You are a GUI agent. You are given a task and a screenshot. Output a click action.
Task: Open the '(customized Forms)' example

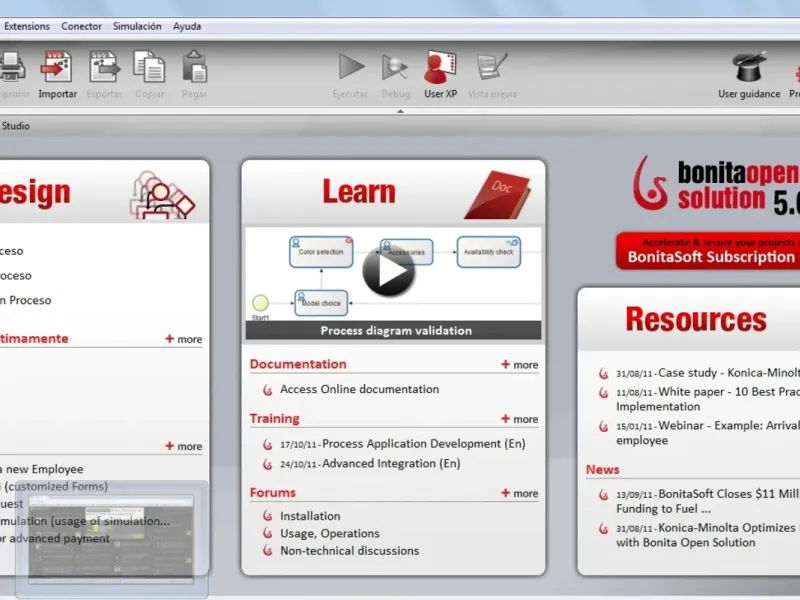pos(54,487)
